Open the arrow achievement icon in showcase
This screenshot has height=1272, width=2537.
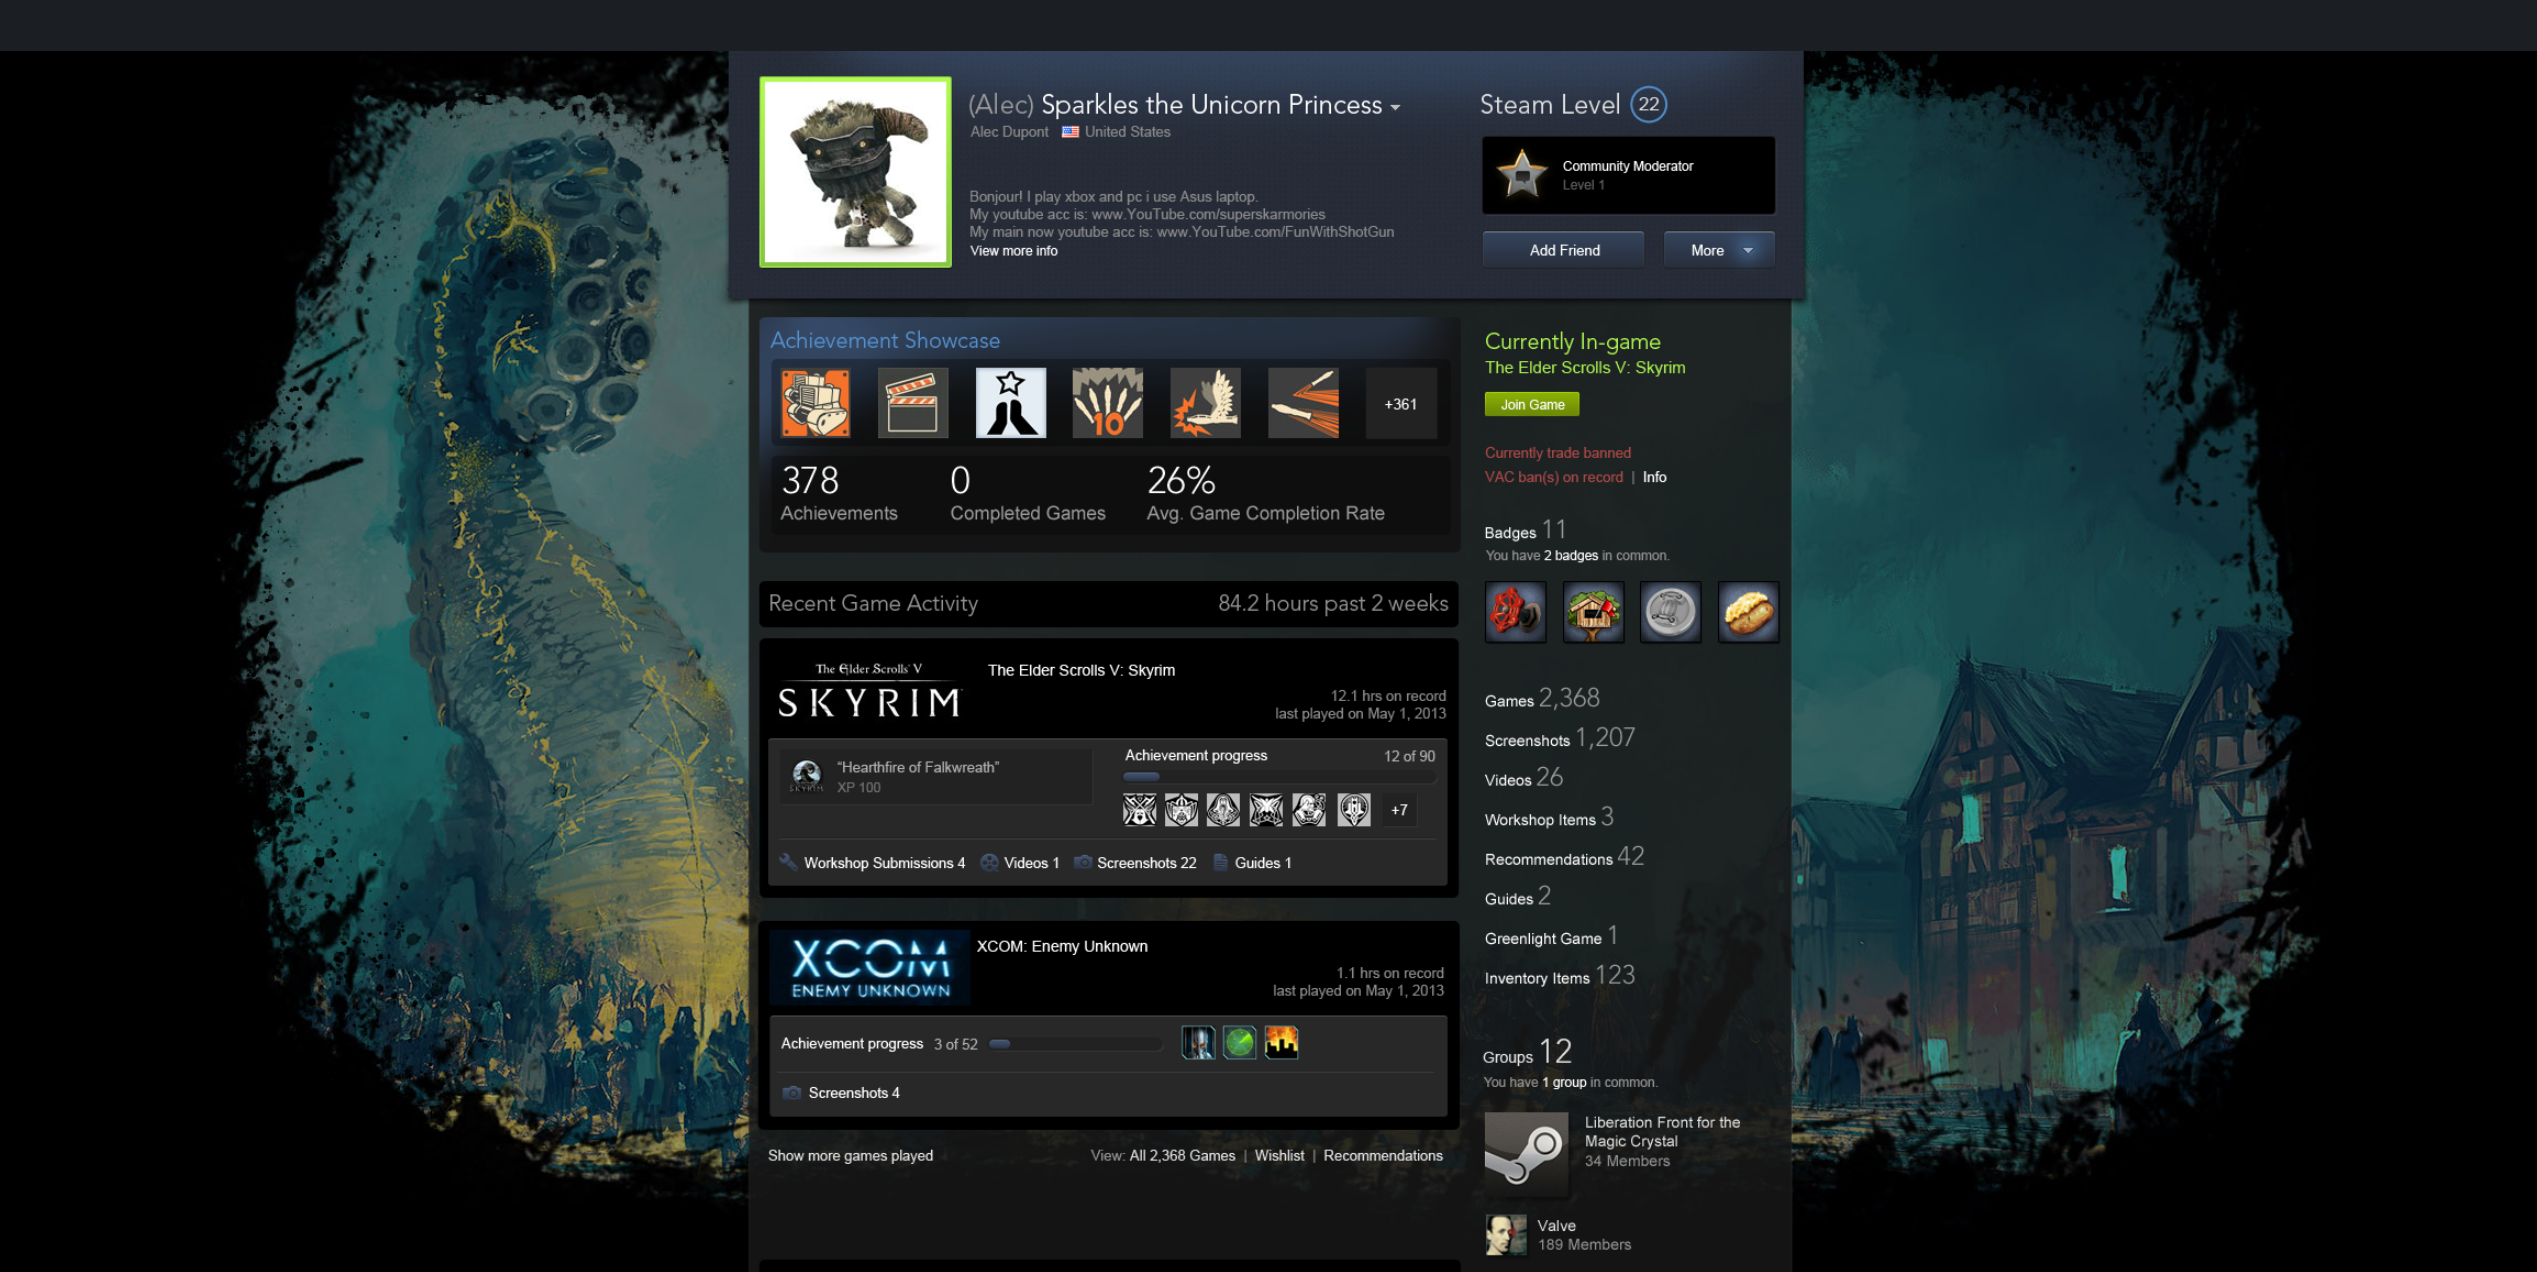click(x=1303, y=403)
